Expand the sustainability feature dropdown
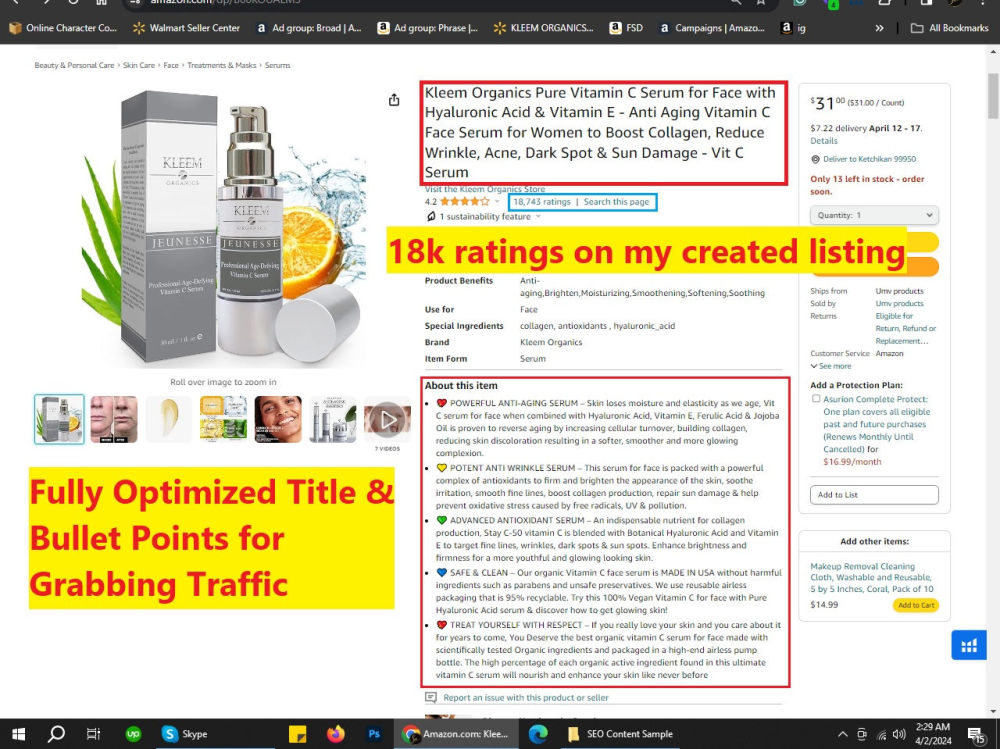 click(538, 216)
